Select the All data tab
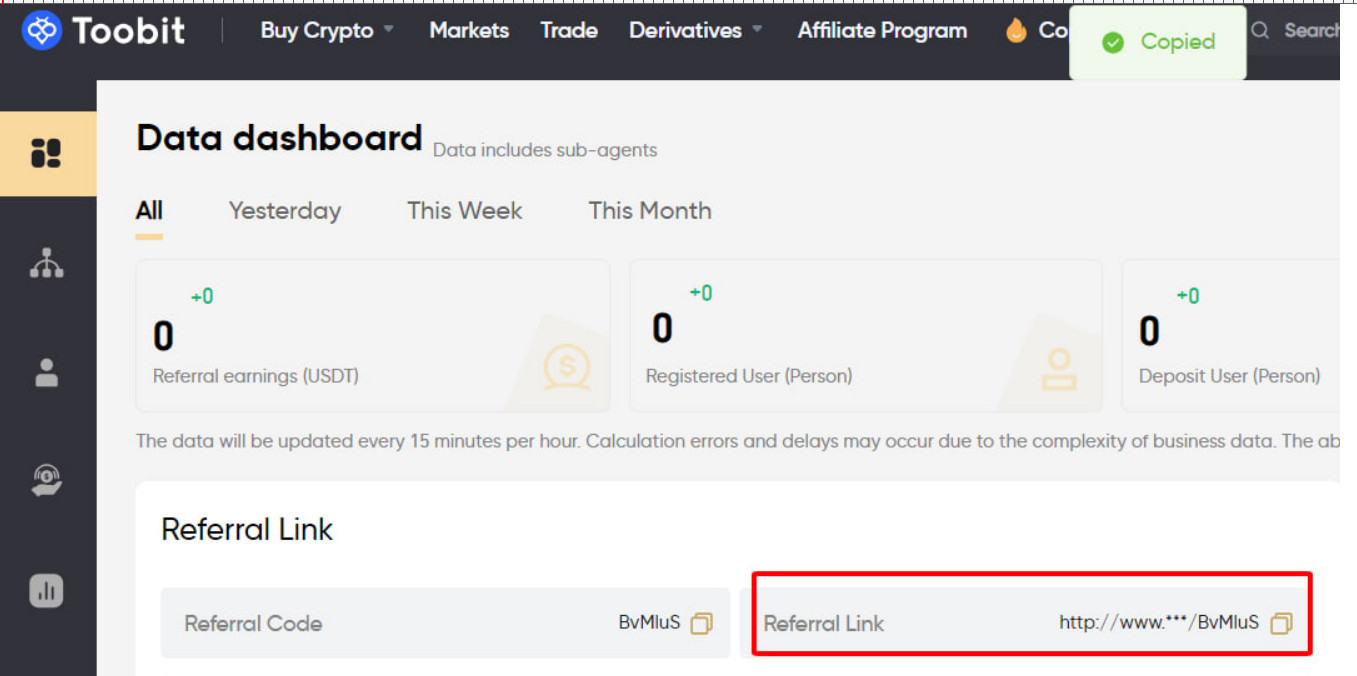 pos(149,211)
